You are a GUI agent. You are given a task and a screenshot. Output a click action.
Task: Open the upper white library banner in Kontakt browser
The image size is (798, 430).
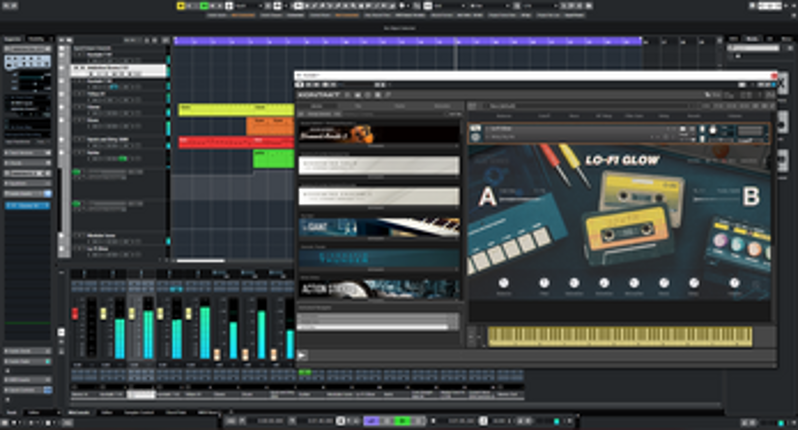coord(379,165)
